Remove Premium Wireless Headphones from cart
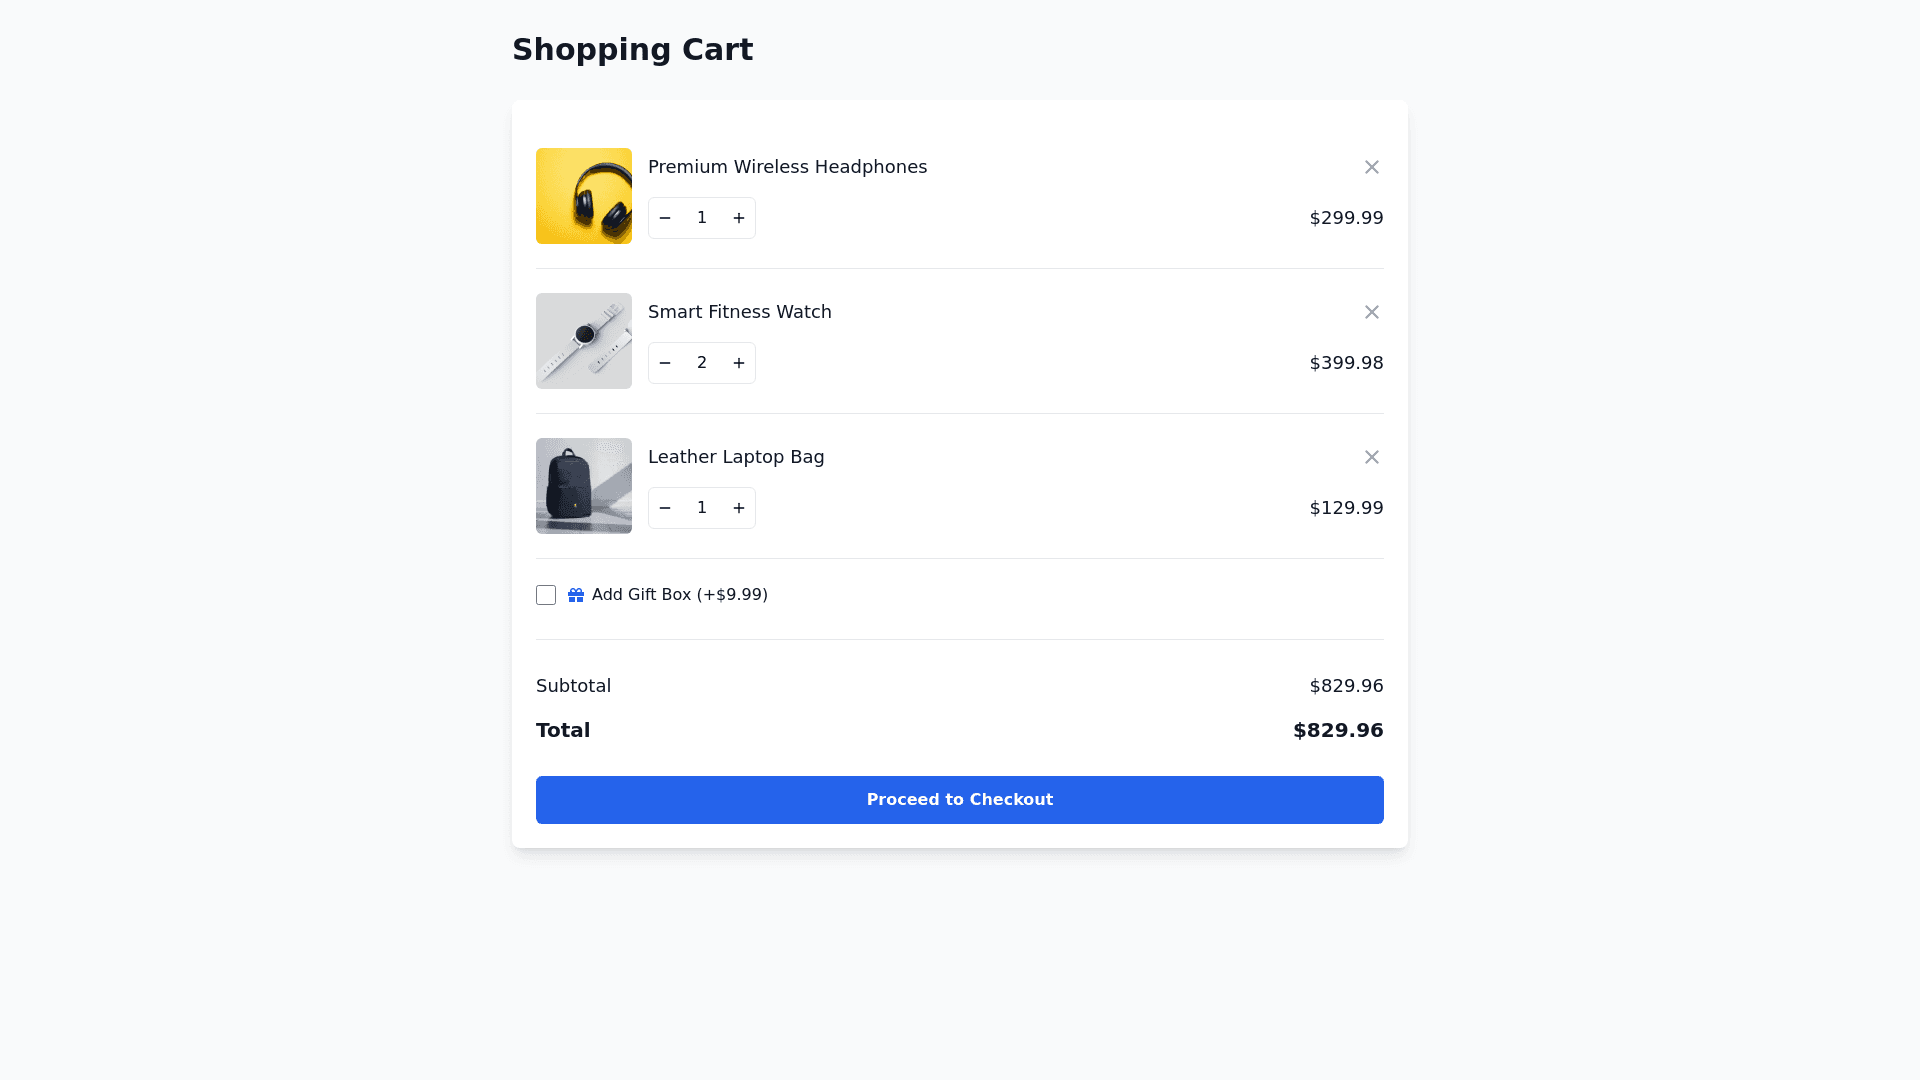The height and width of the screenshot is (1080, 1920). coord(1372,167)
